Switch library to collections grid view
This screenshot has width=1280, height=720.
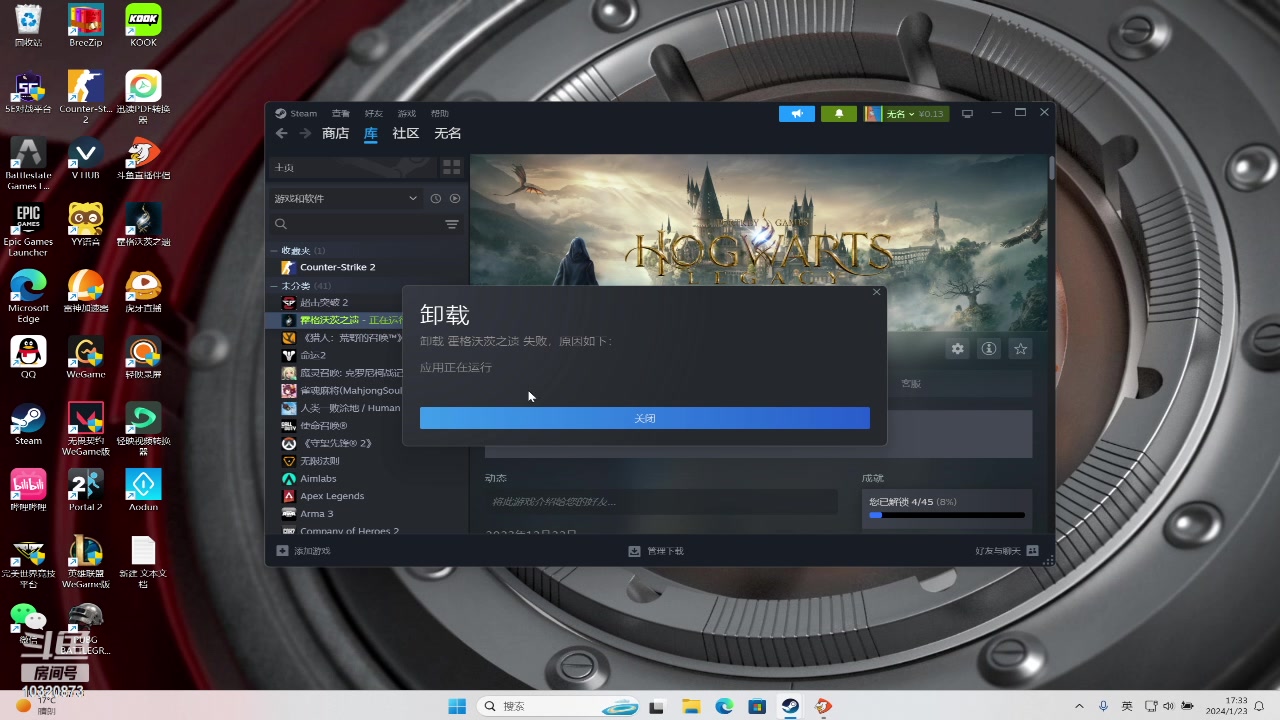452,167
